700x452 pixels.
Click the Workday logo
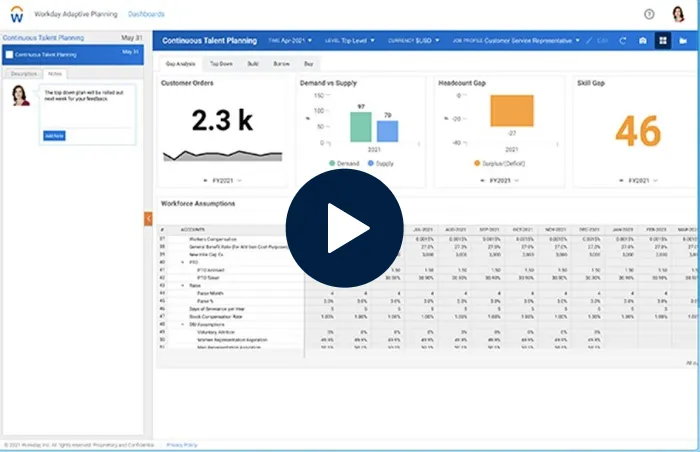[17, 14]
